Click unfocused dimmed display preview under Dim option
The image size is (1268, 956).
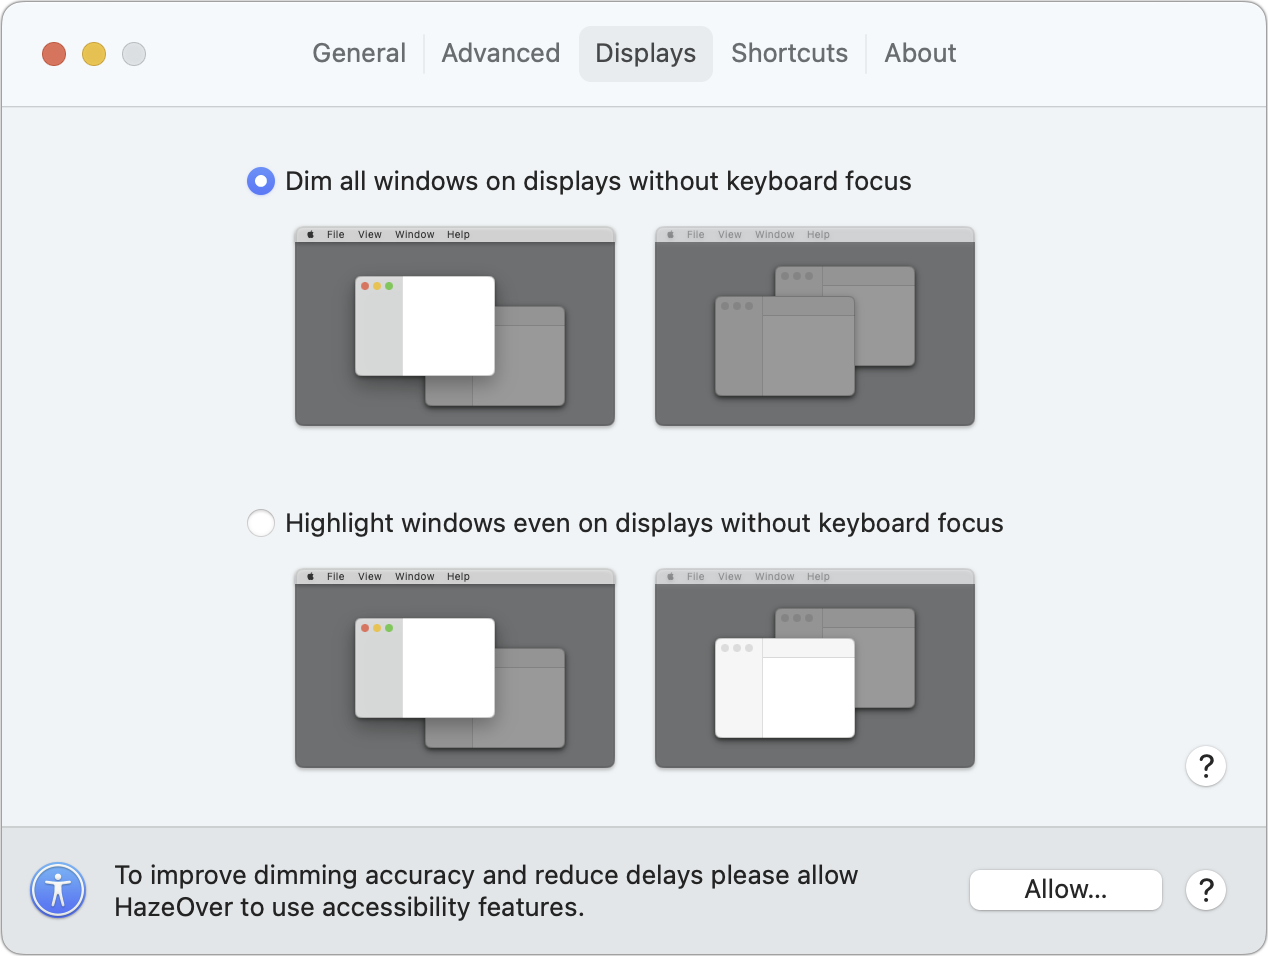pyautogui.click(x=814, y=327)
